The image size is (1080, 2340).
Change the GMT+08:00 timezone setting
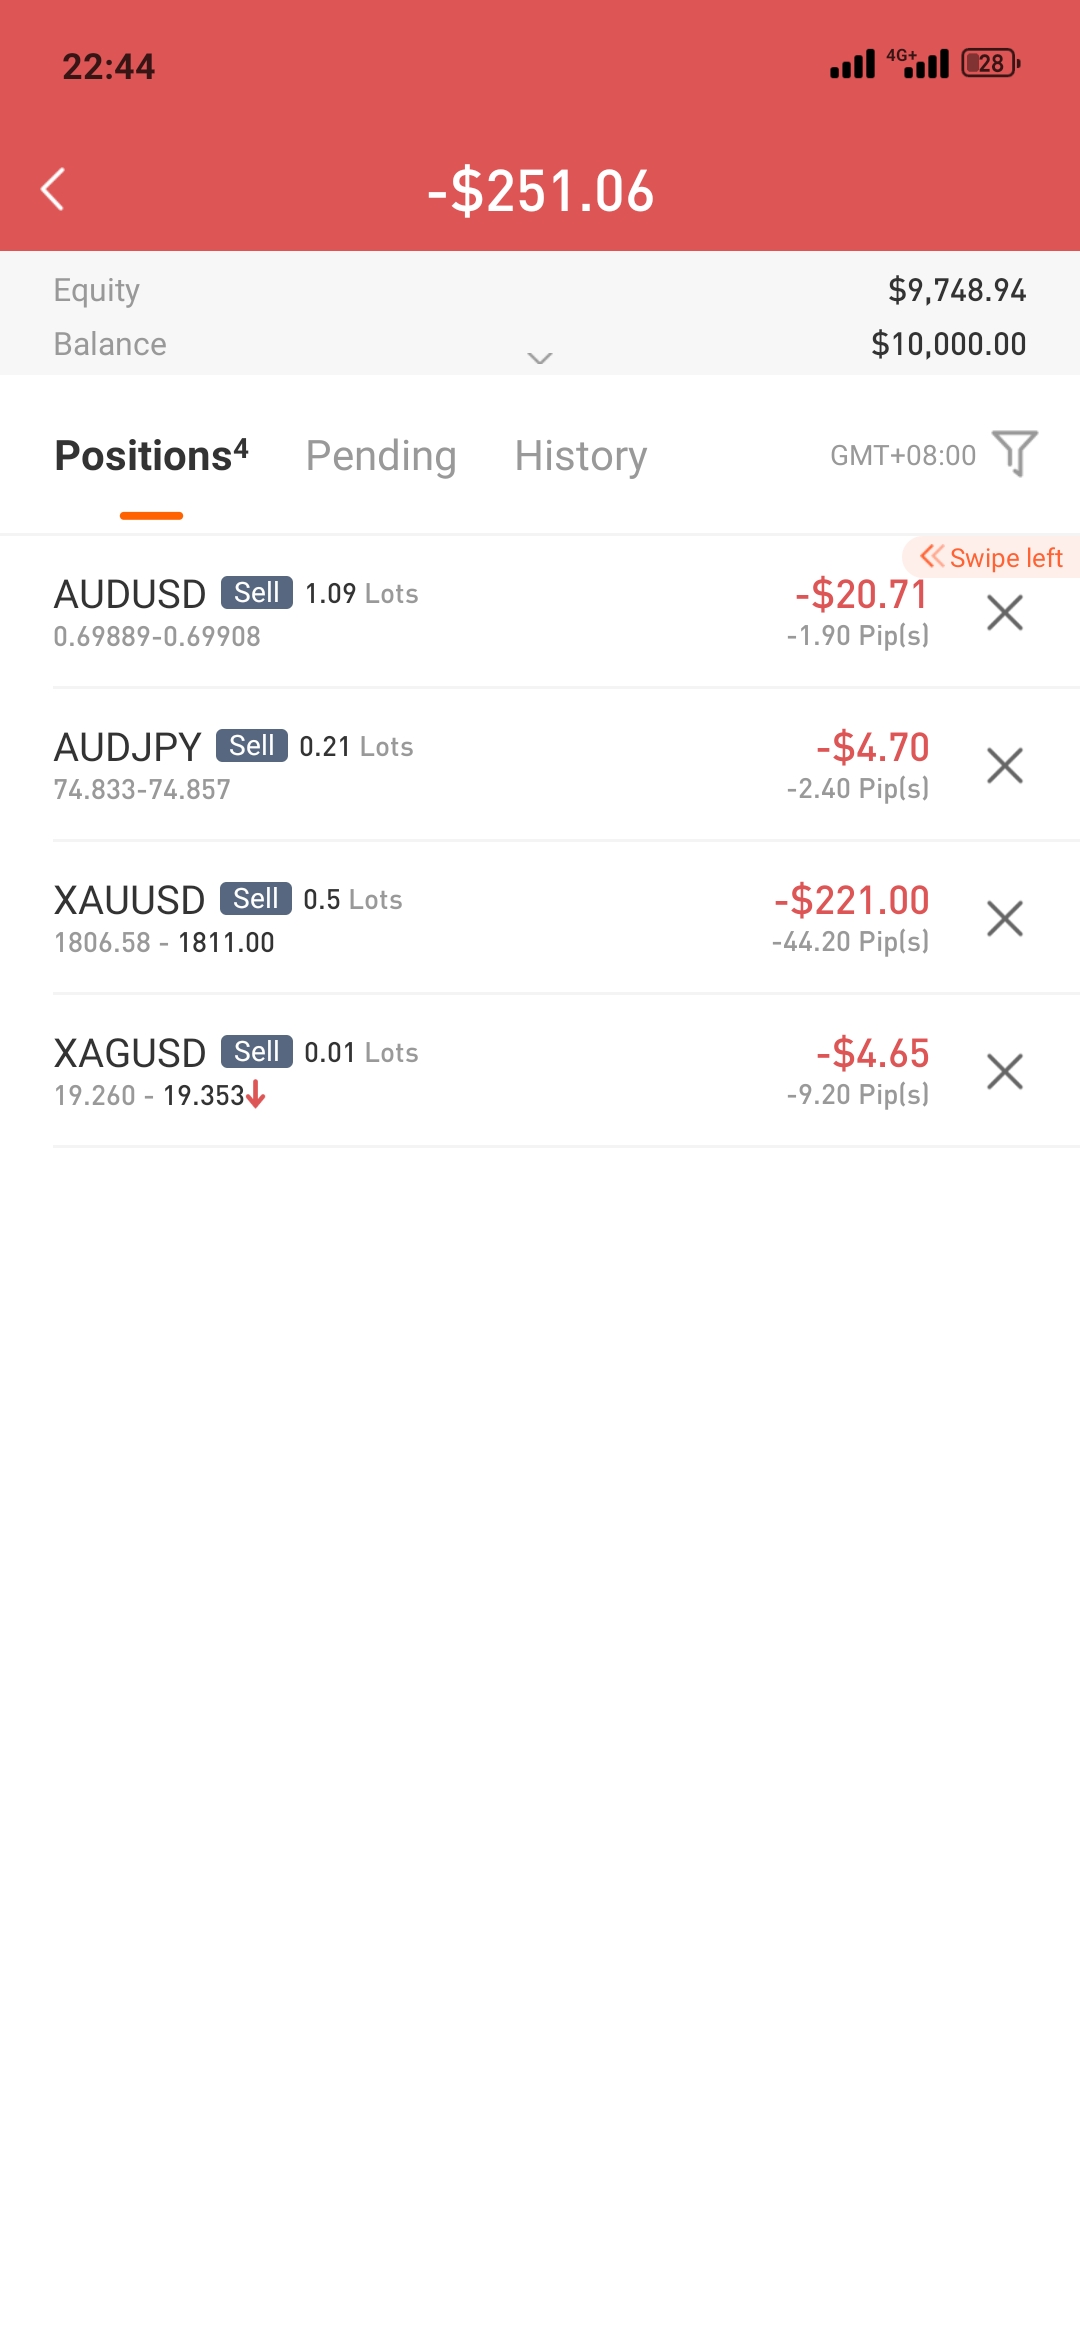point(903,456)
